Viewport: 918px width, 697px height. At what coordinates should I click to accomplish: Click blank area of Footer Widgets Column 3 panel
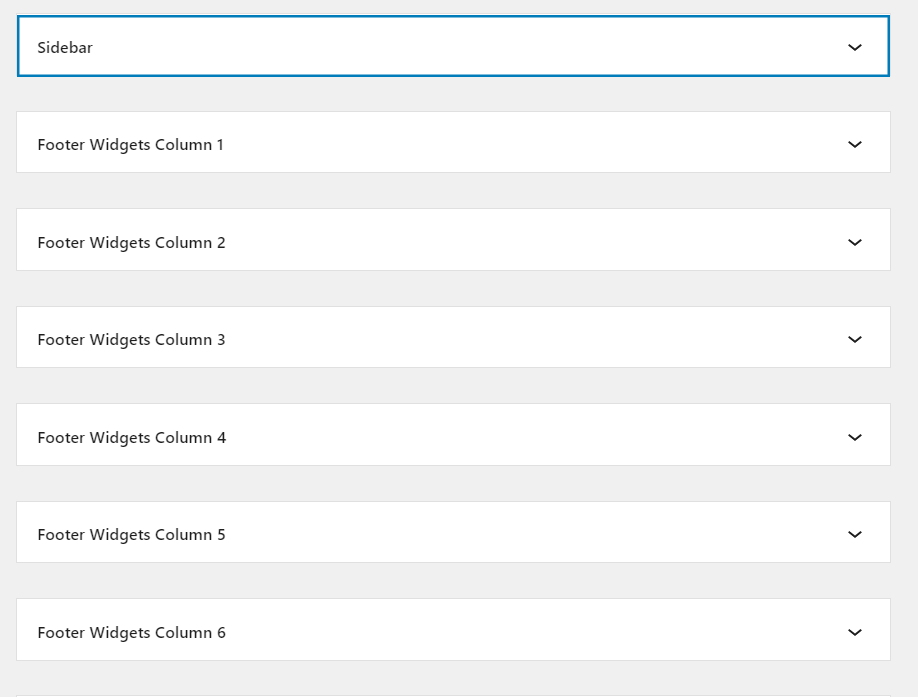click(x=453, y=337)
